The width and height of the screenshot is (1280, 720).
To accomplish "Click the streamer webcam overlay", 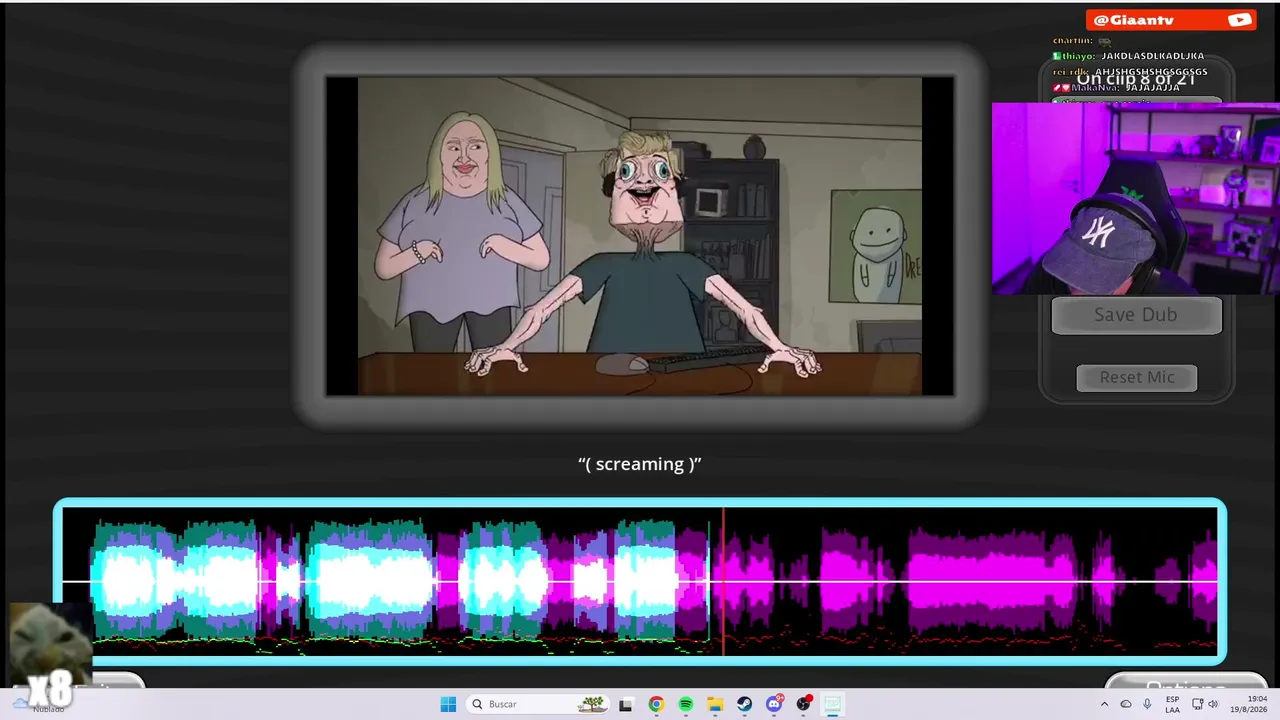I will [x=1136, y=198].
